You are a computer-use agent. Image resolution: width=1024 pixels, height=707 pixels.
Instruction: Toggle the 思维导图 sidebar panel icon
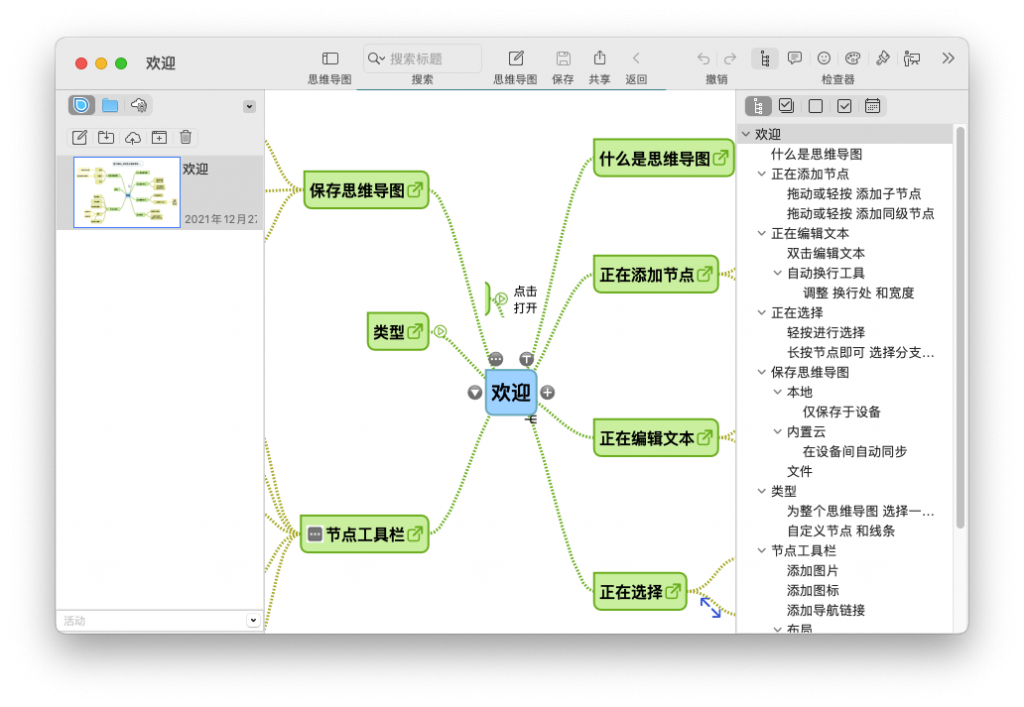(x=330, y=59)
